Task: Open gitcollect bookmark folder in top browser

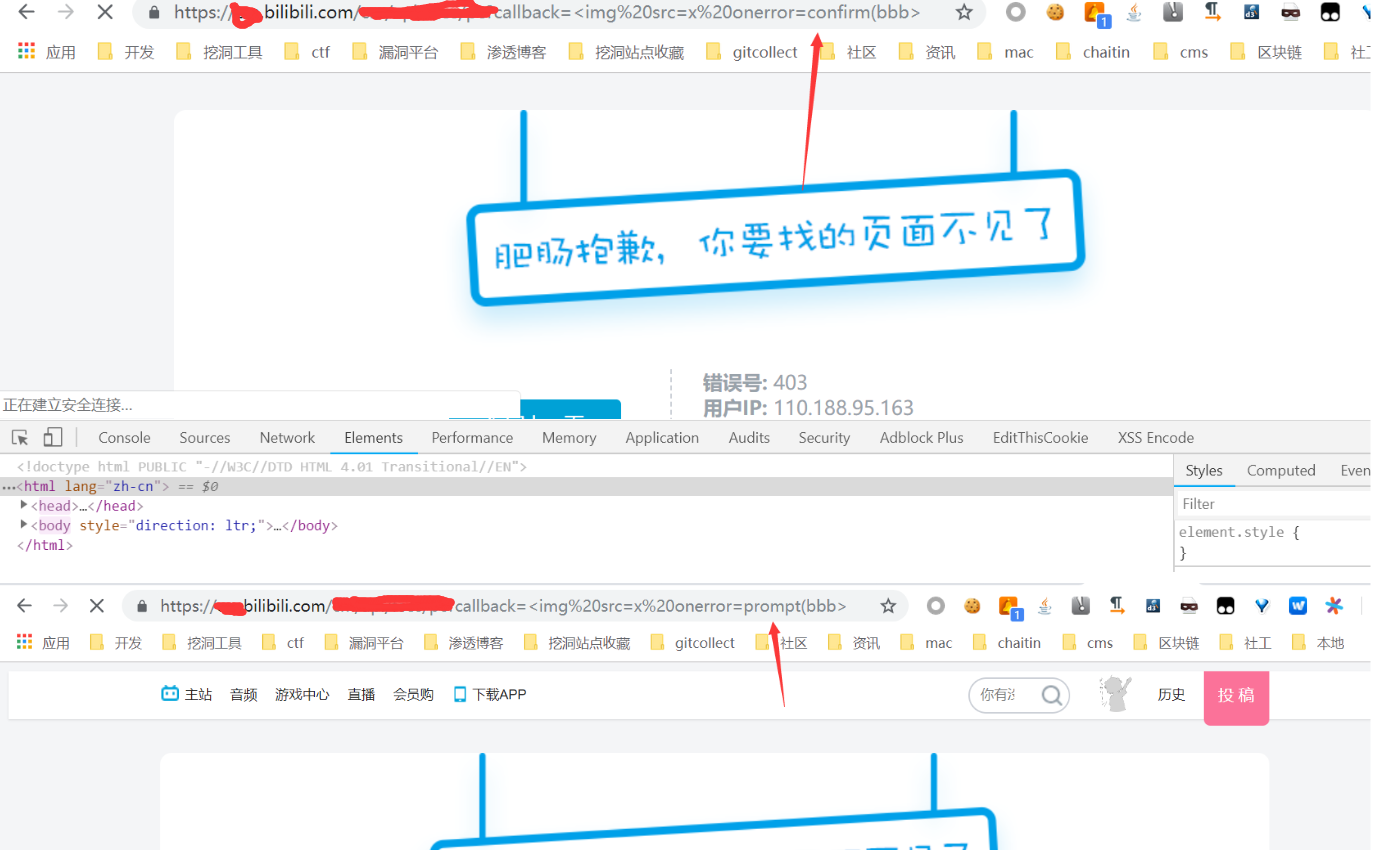Action: tap(752, 52)
